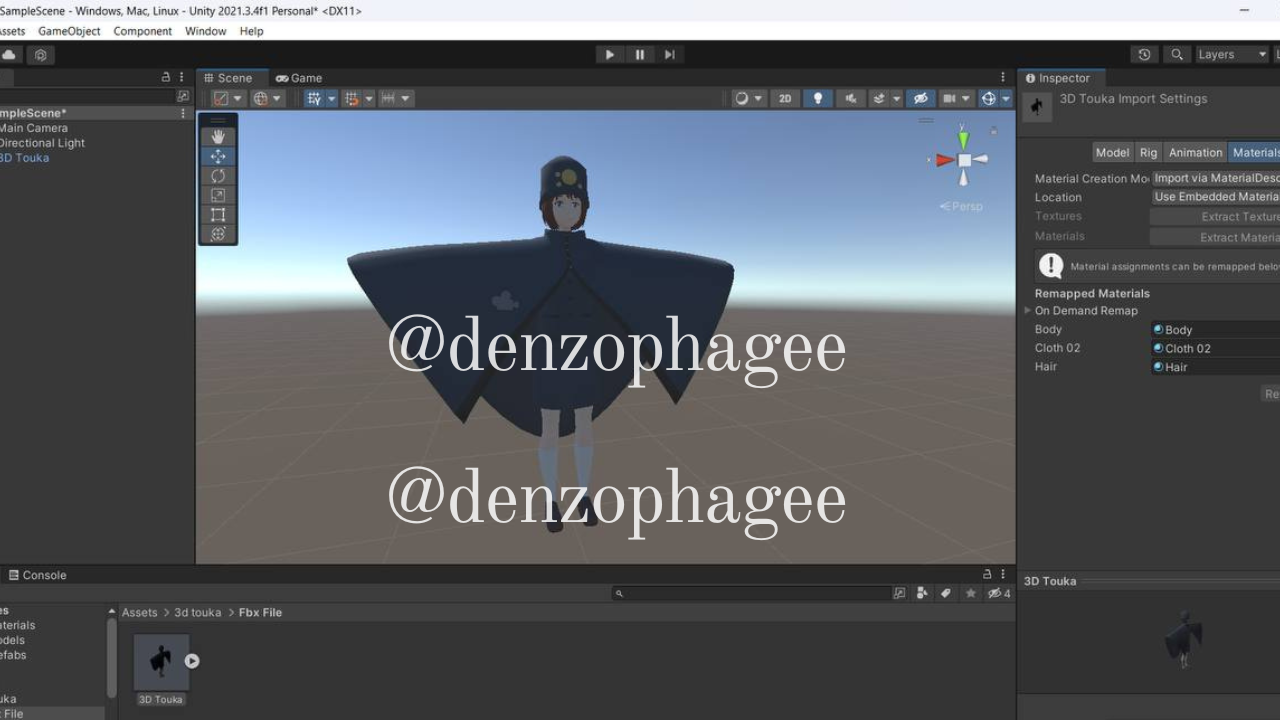The width and height of the screenshot is (1280, 720).
Task: Select Main Camera in Hierarchy
Action: [33, 128]
